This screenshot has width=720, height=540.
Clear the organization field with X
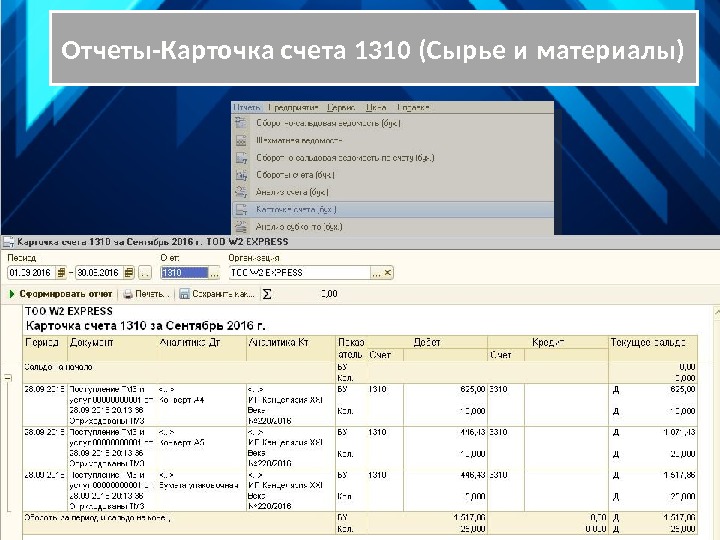pos(388,273)
